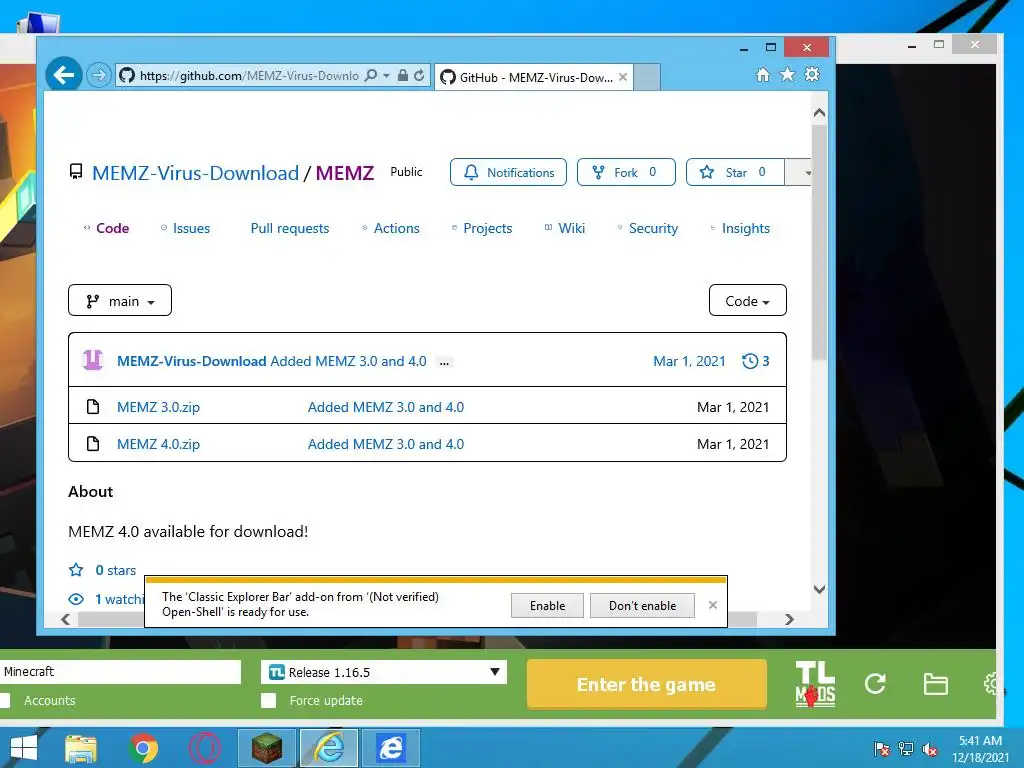This screenshot has width=1024, height=768.
Task: Click file icon beside MEMZ 4.0.zip
Action: [93, 444]
